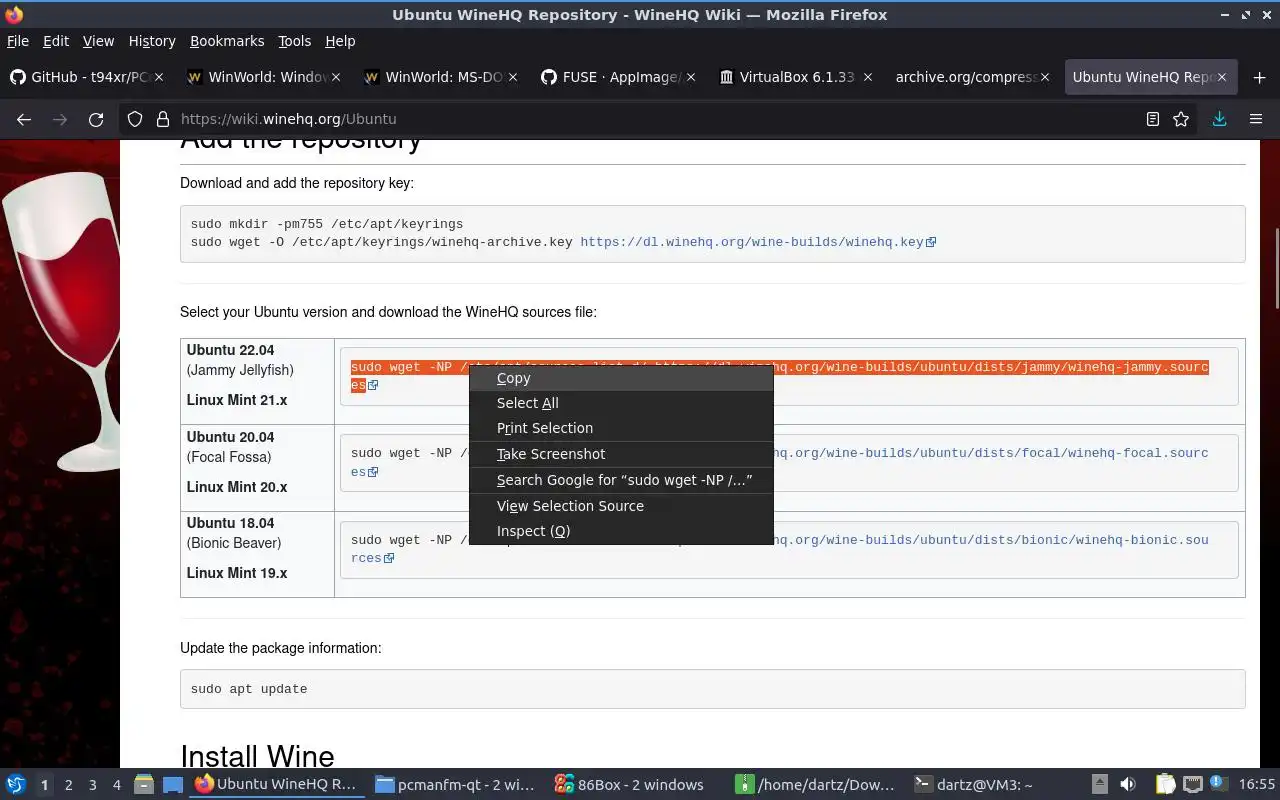Image resolution: width=1280 pixels, height=800 pixels.
Task: Open the winehq.key download link
Action: coord(757,242)
